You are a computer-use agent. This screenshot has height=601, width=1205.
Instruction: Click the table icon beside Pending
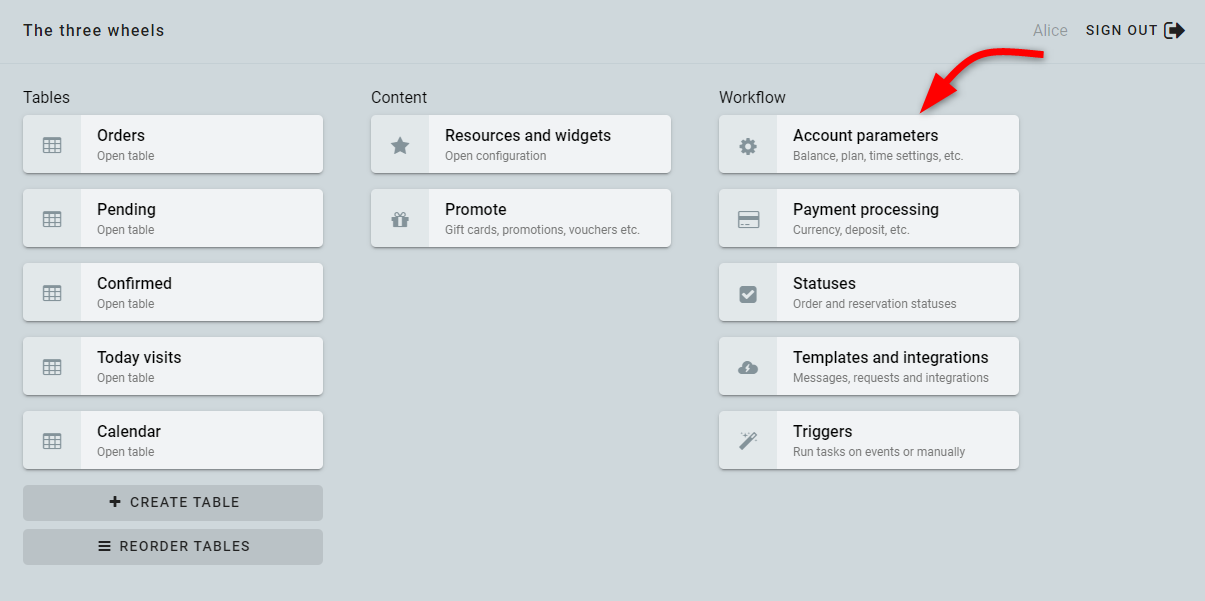(x=52, y=219)
